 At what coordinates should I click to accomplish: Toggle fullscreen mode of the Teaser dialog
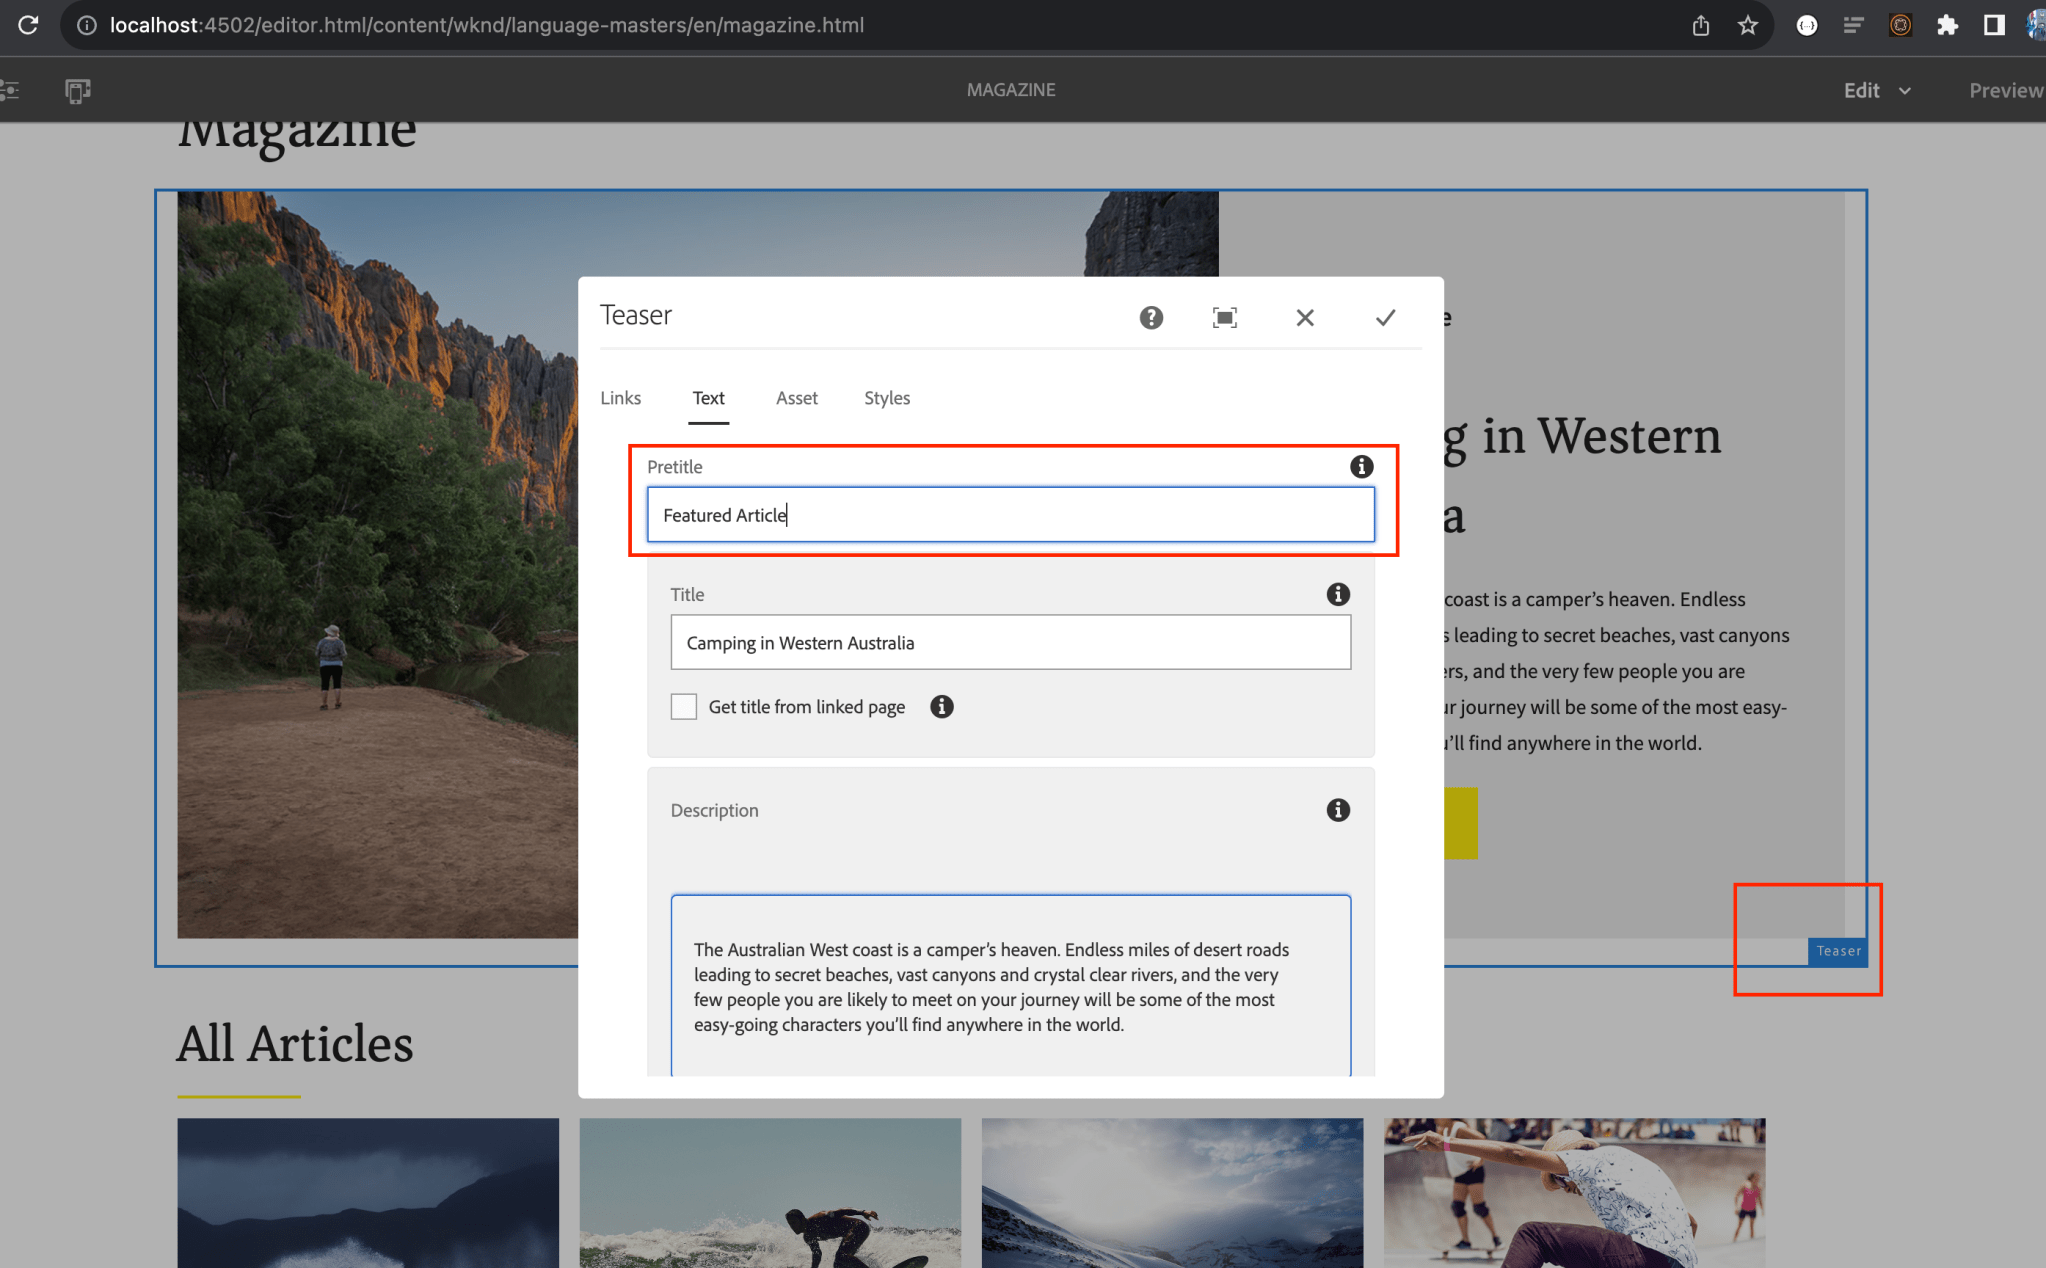point(1225,317)
